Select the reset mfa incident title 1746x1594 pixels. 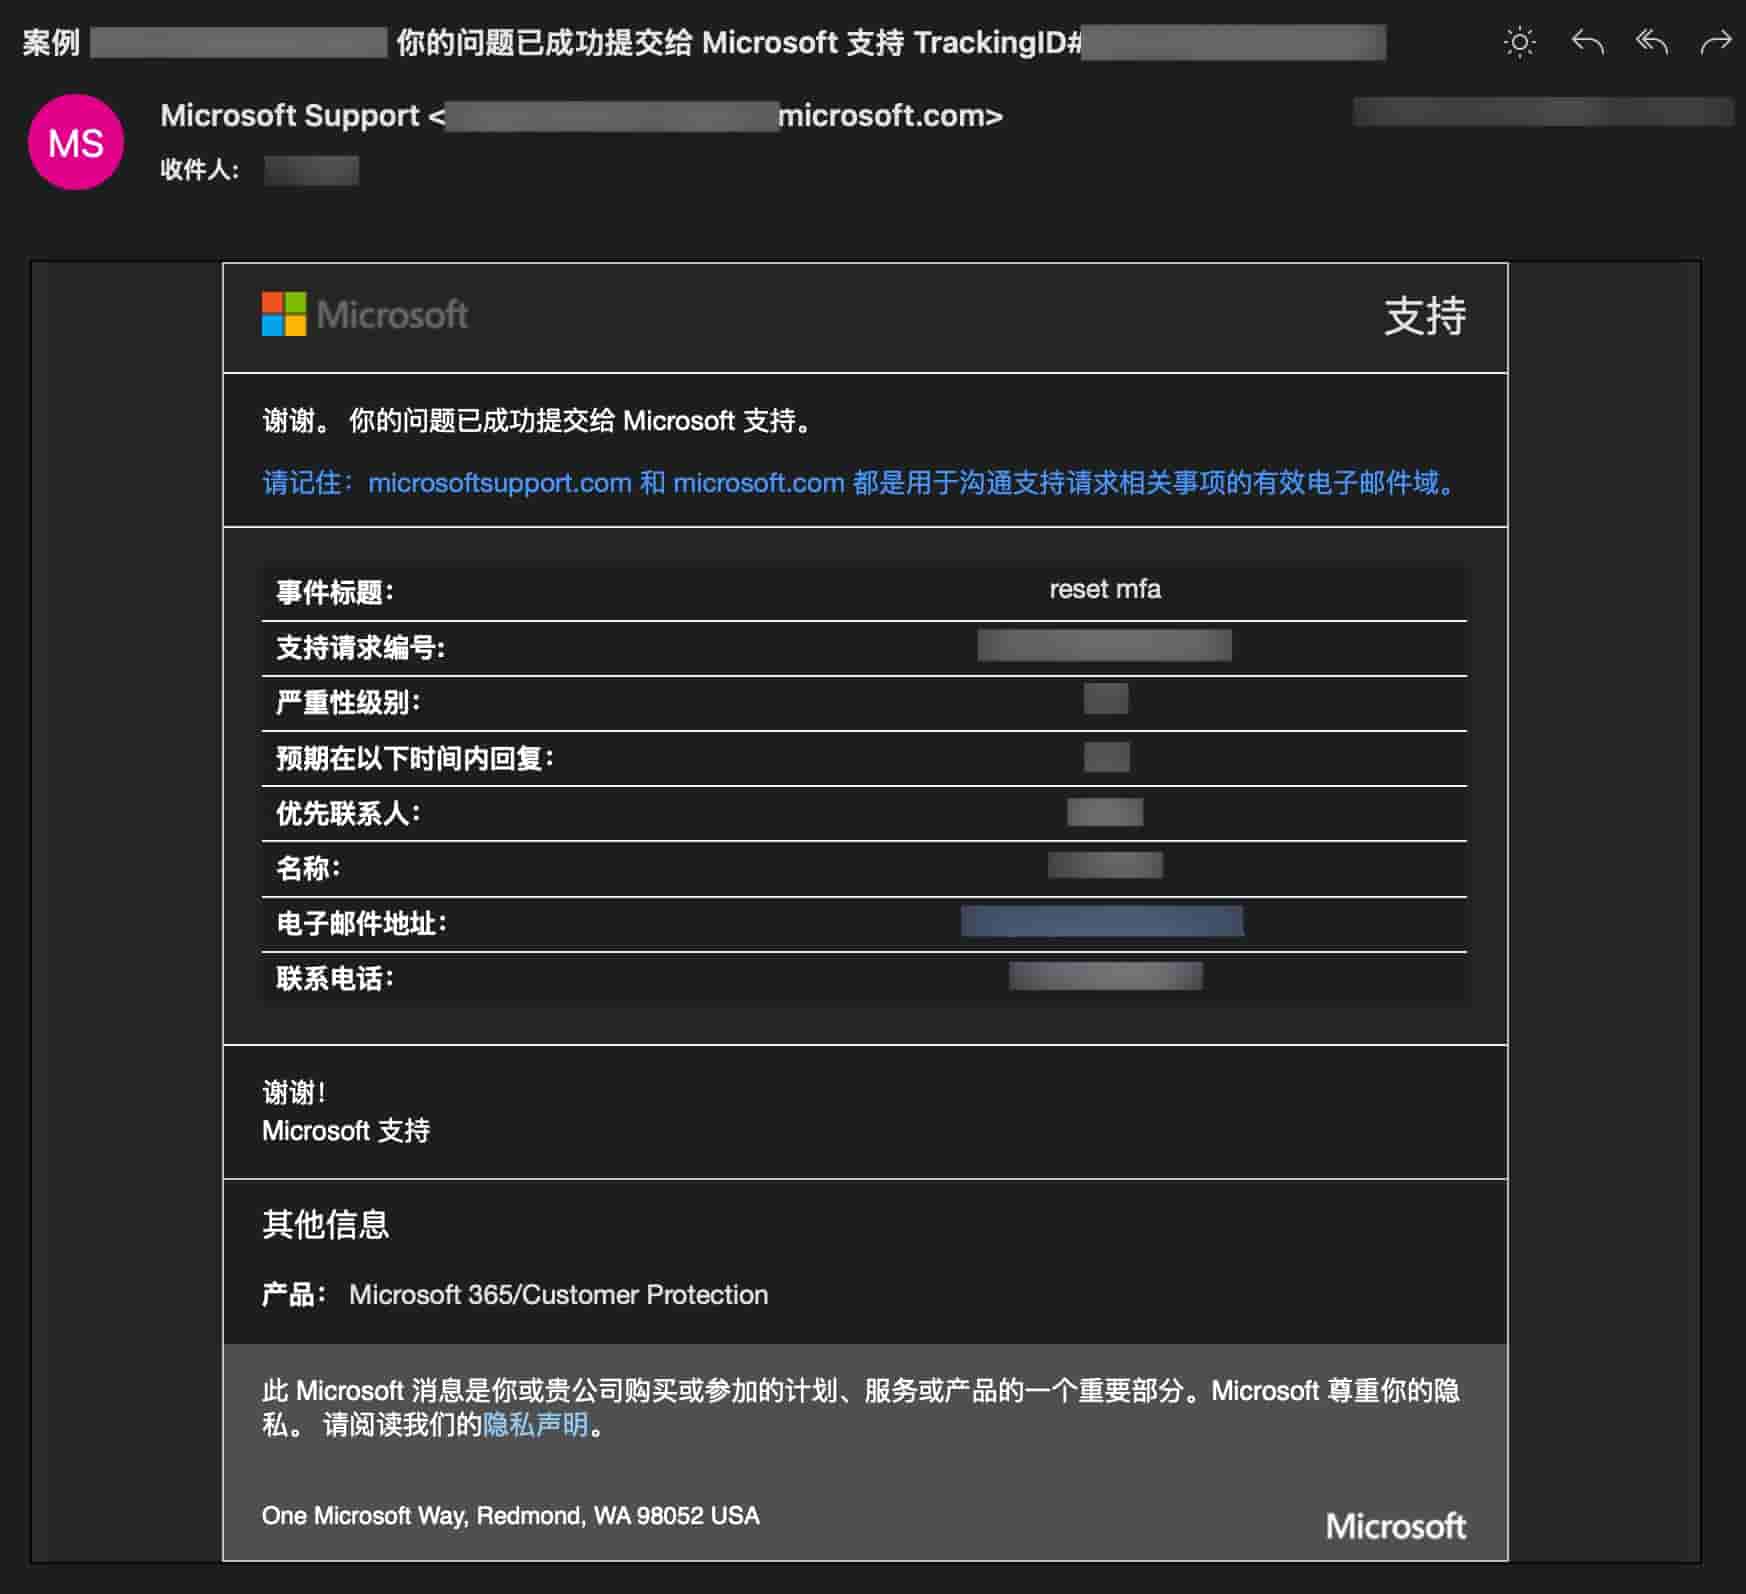[1105, 589]
